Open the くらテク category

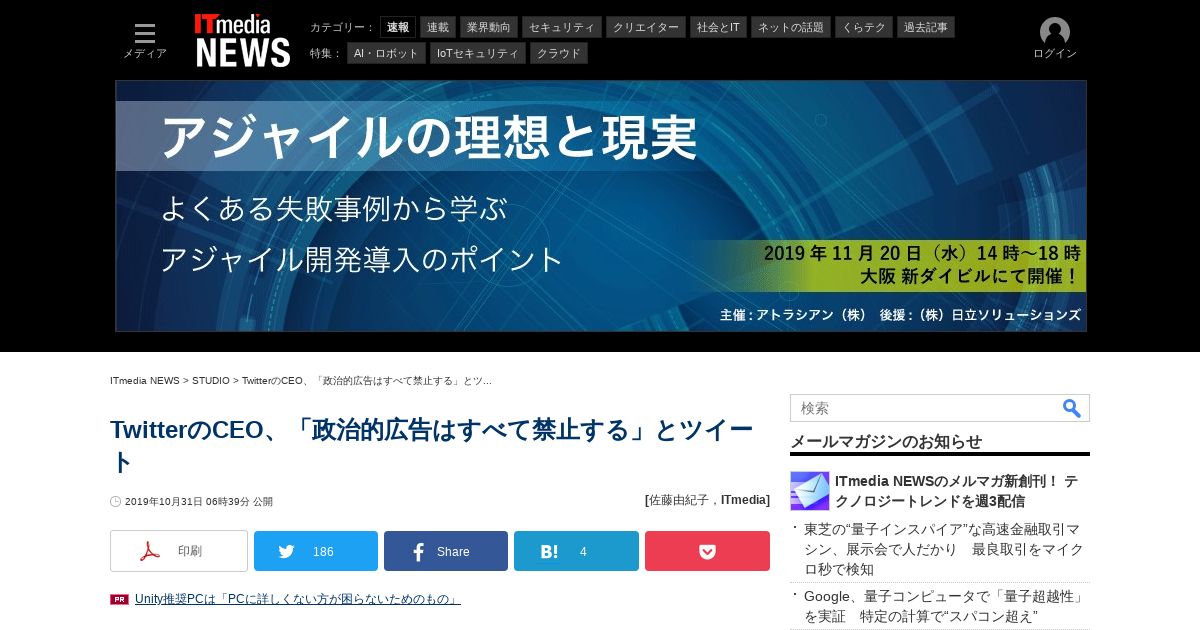point(864,27)
